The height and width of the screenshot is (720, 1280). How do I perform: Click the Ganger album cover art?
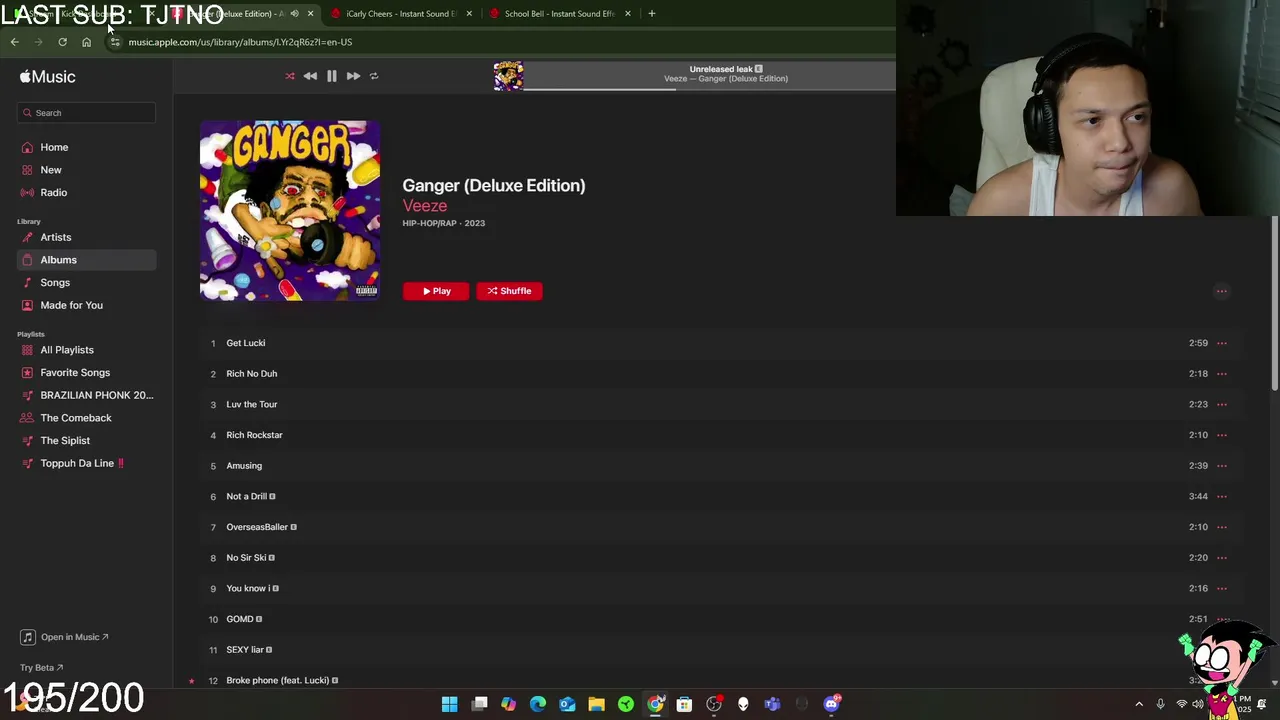290,211
